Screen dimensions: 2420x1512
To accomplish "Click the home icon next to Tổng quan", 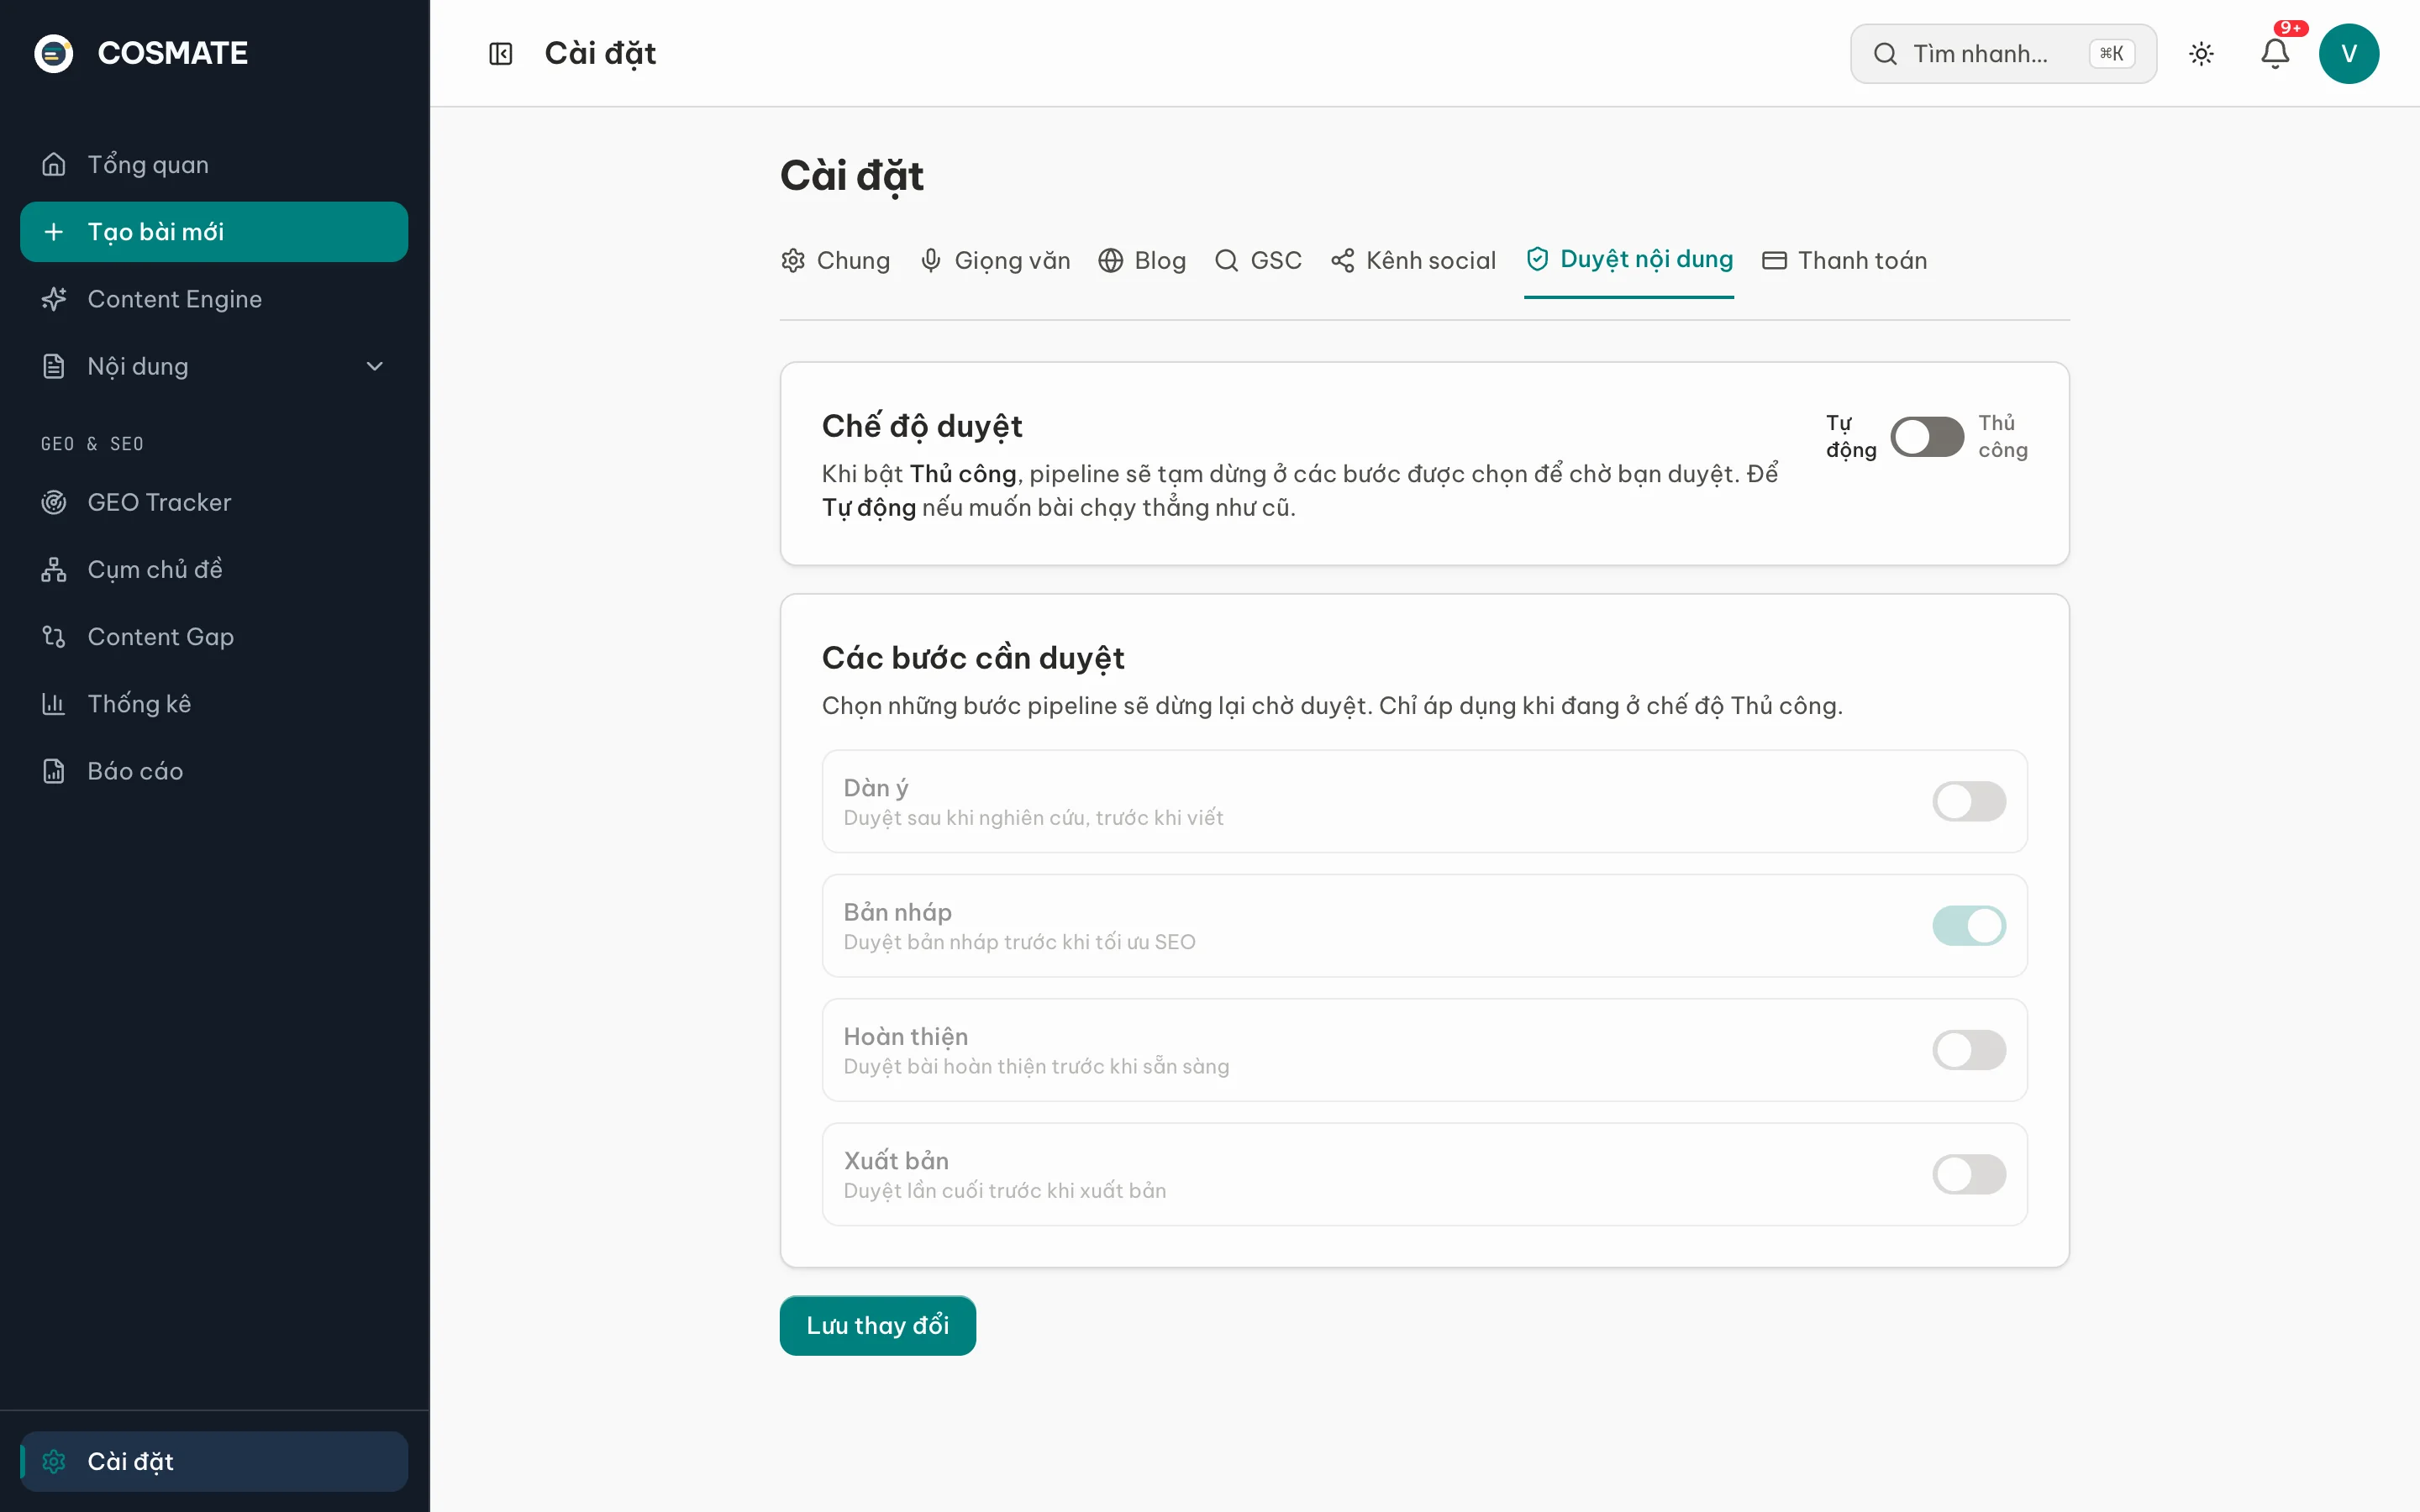I will point(54,164).
